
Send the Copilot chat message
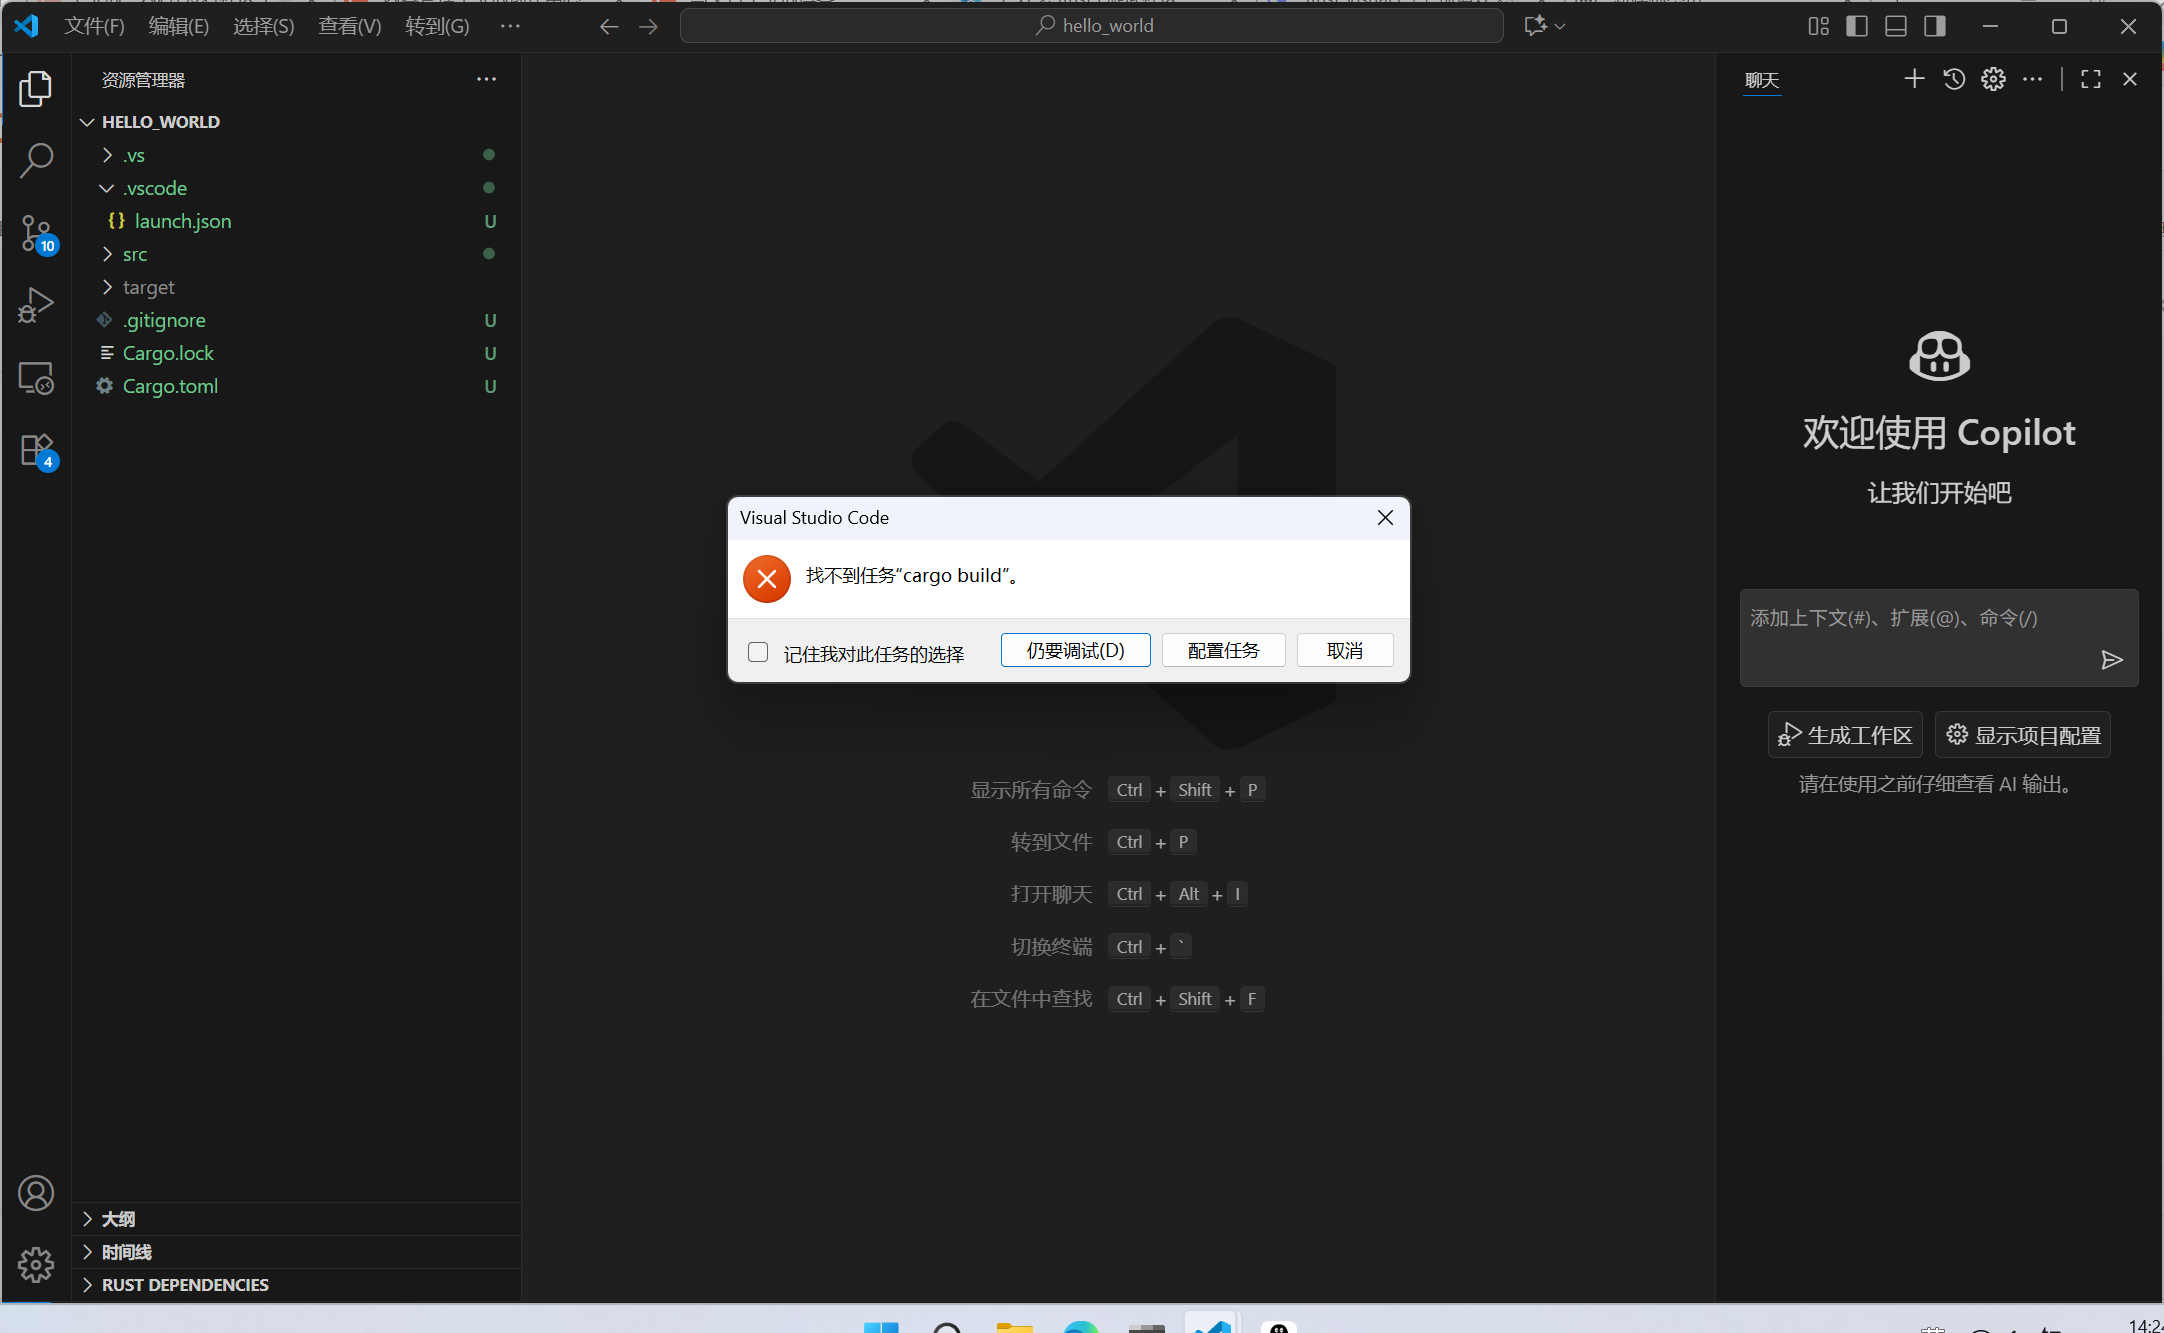click(x=2111, y=660)
